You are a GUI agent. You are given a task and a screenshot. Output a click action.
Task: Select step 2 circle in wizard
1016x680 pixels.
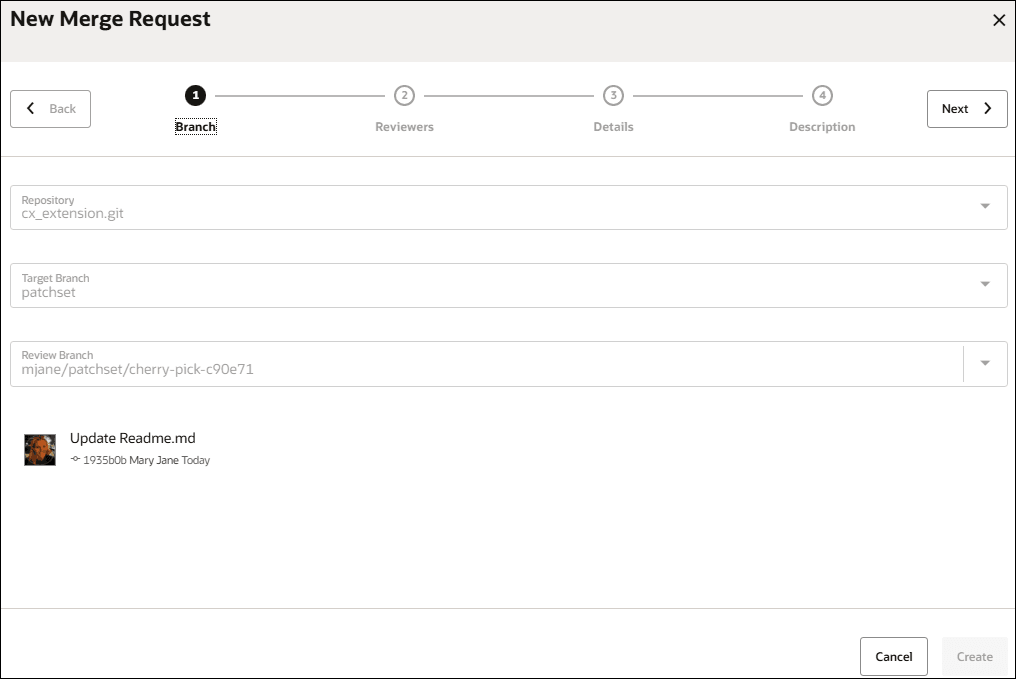[404, 95]
